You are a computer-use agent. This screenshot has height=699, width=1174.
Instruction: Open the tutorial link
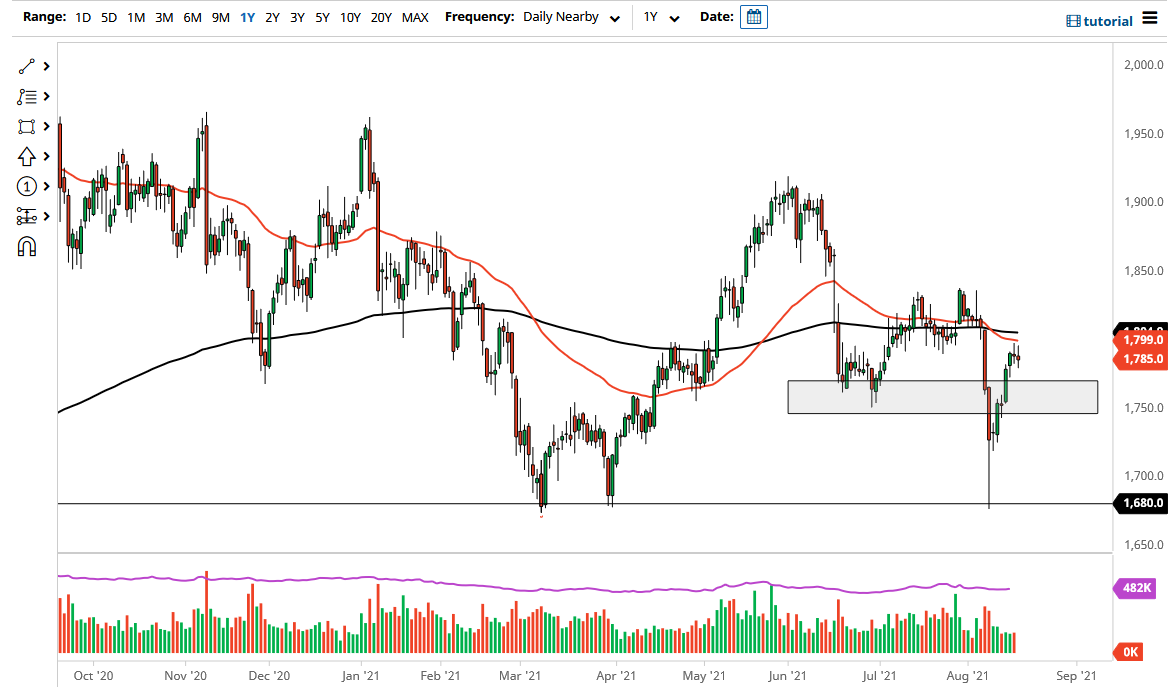1107,22
